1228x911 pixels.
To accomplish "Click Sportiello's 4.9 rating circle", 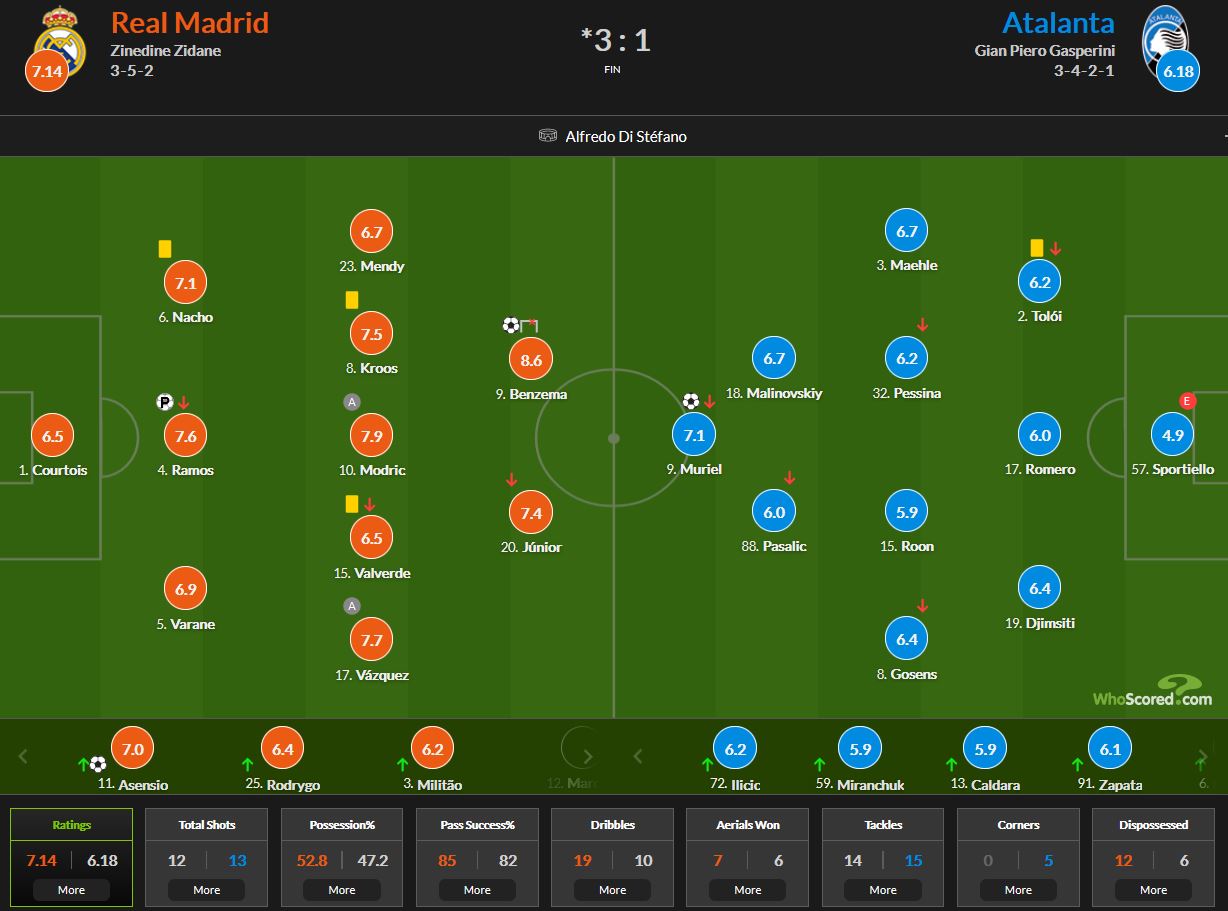I will click(1172, 435).
